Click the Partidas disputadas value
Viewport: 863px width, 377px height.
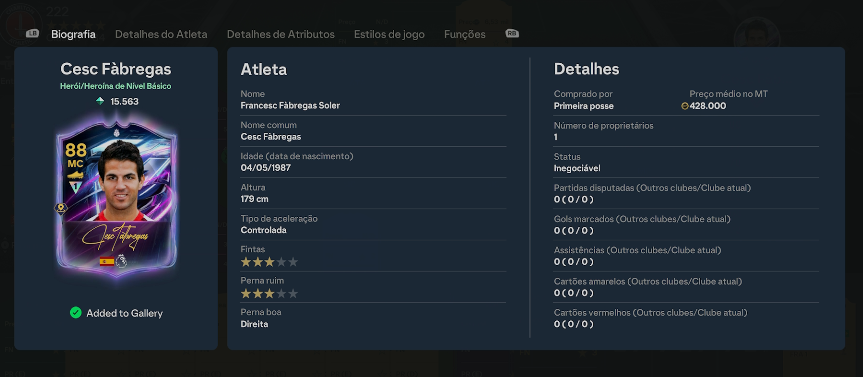point(573,199)
